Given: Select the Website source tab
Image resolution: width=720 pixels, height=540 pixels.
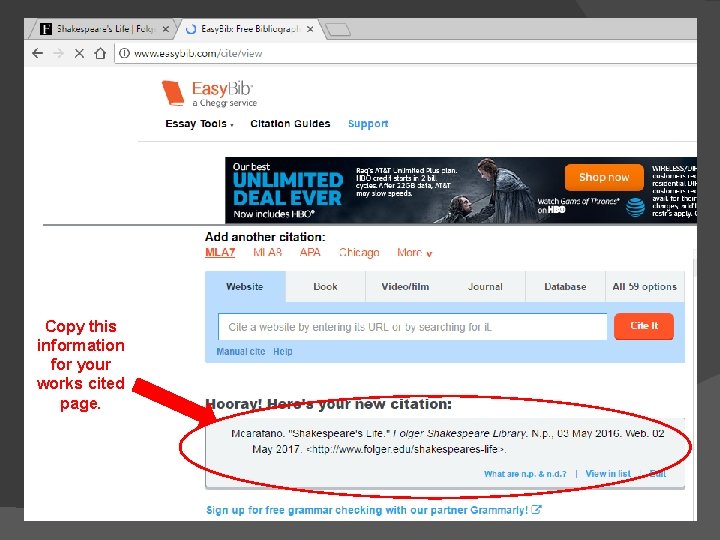Looking at the screenshot, I should [245, 287].
